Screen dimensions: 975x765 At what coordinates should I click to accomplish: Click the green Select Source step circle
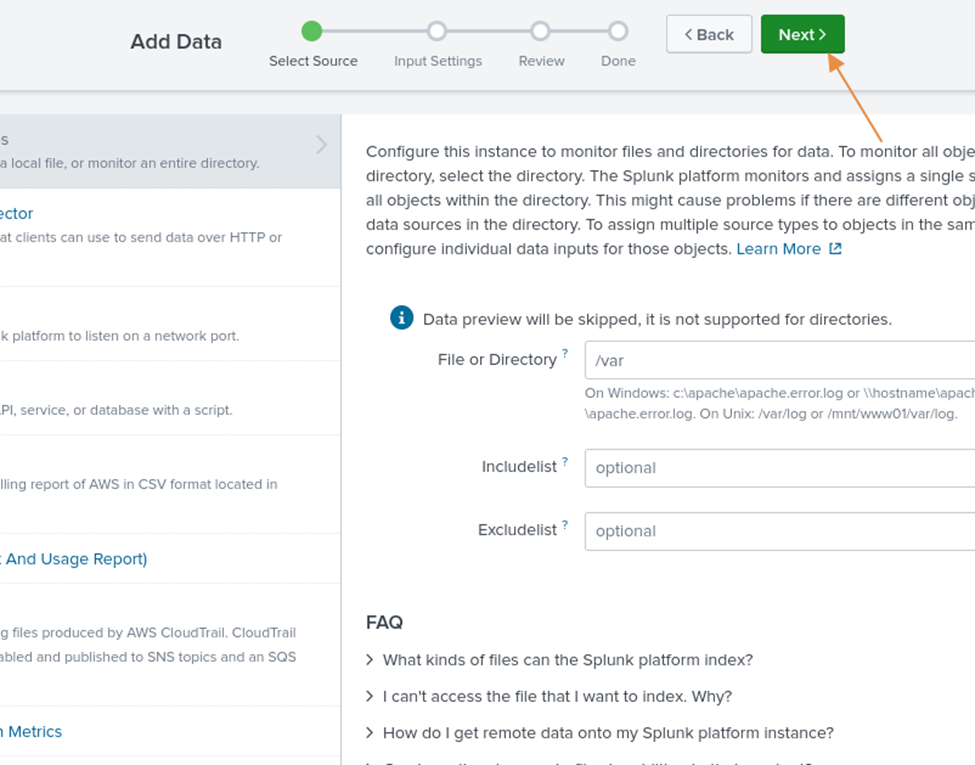click(312, 31)
